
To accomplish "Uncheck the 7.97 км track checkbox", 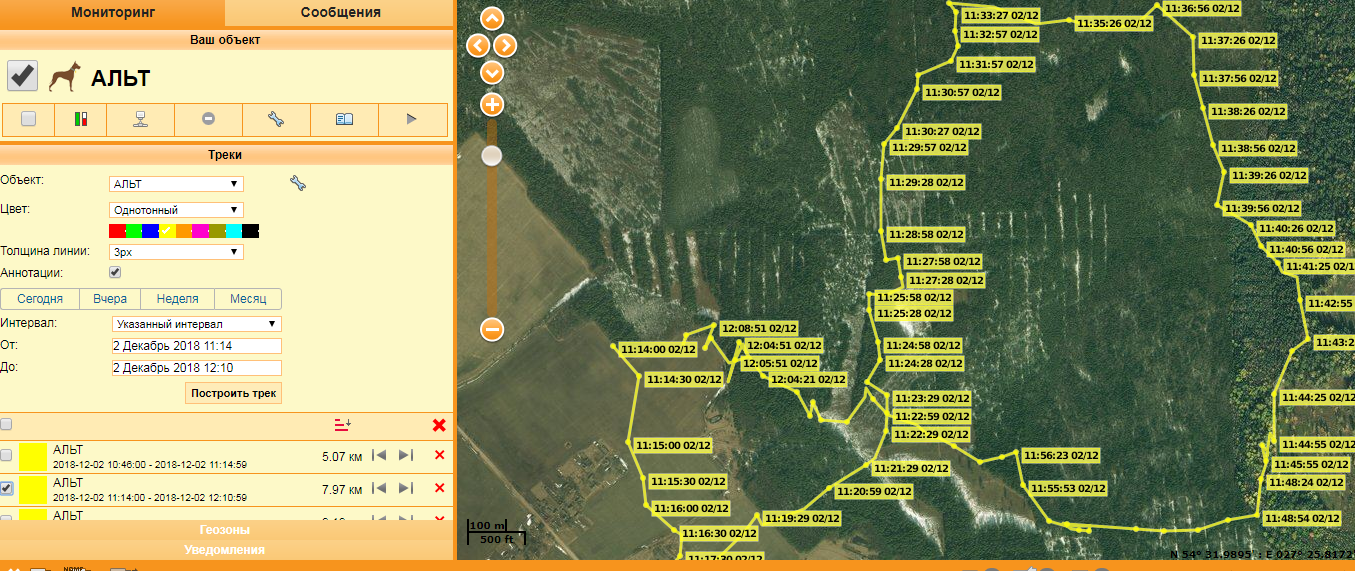I will pos(7,488).
